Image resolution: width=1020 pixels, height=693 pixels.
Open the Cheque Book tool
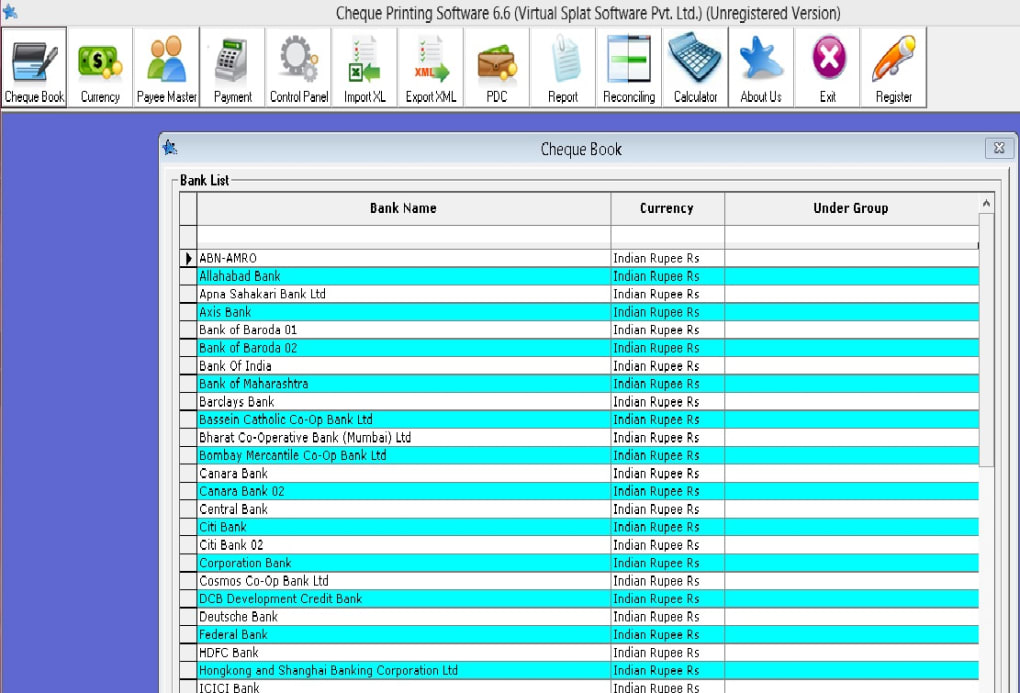pos(33,66)
